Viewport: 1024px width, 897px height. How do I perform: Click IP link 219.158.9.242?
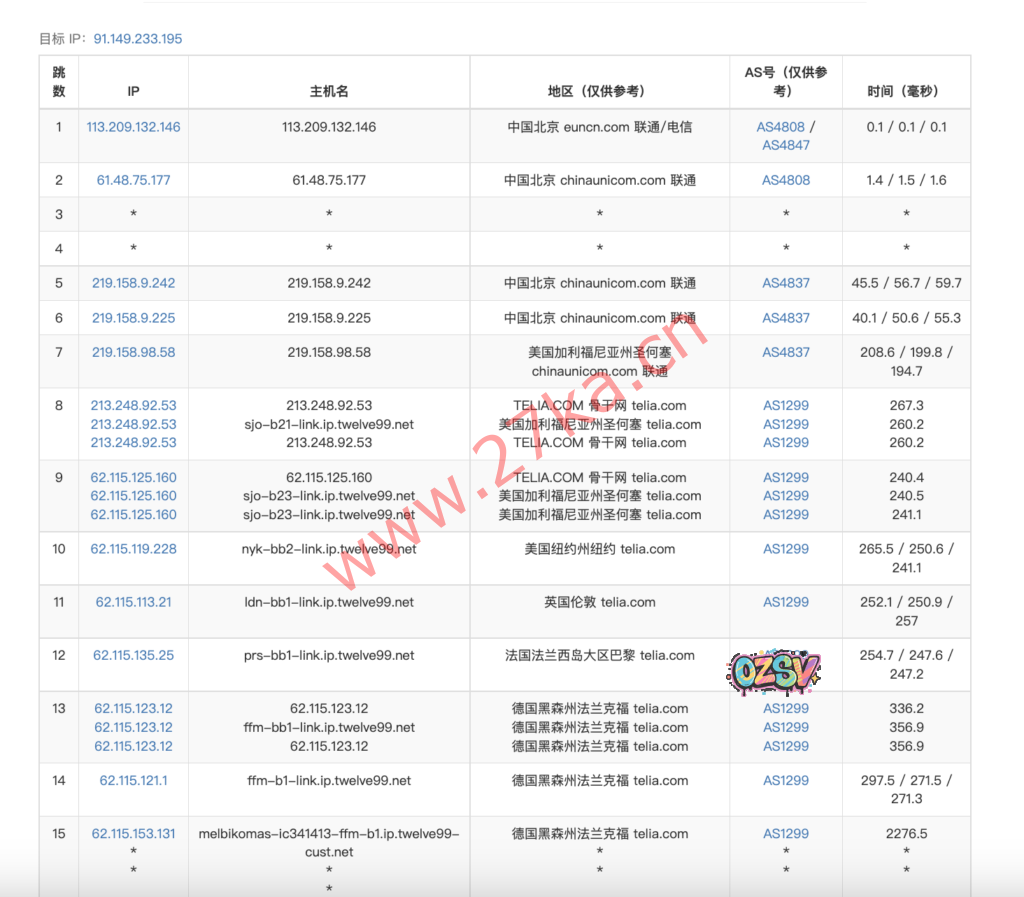[133, 283]
